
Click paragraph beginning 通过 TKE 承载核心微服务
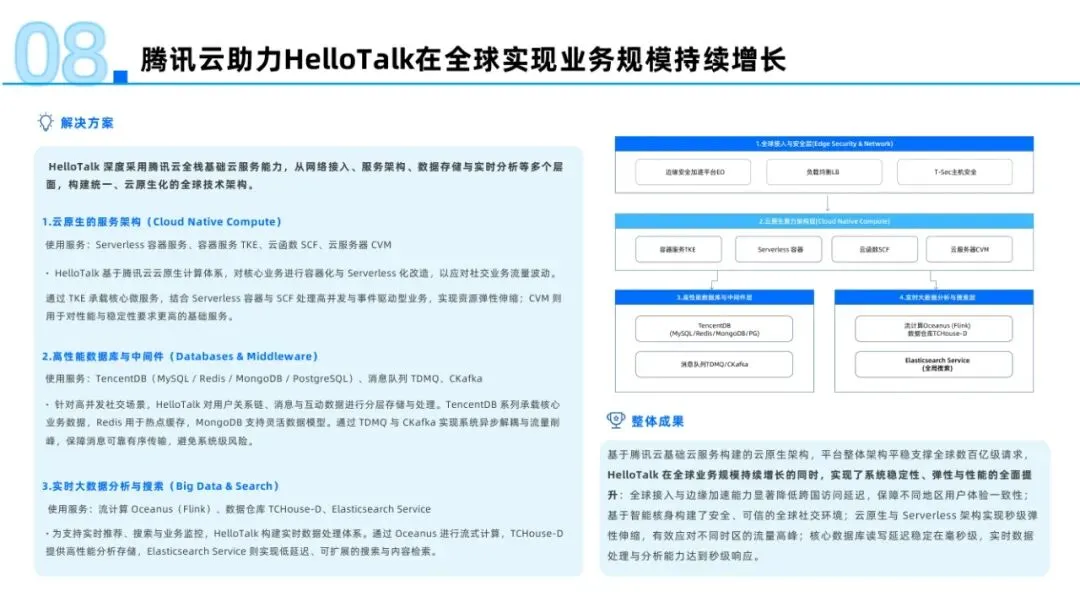coord(304,307)
